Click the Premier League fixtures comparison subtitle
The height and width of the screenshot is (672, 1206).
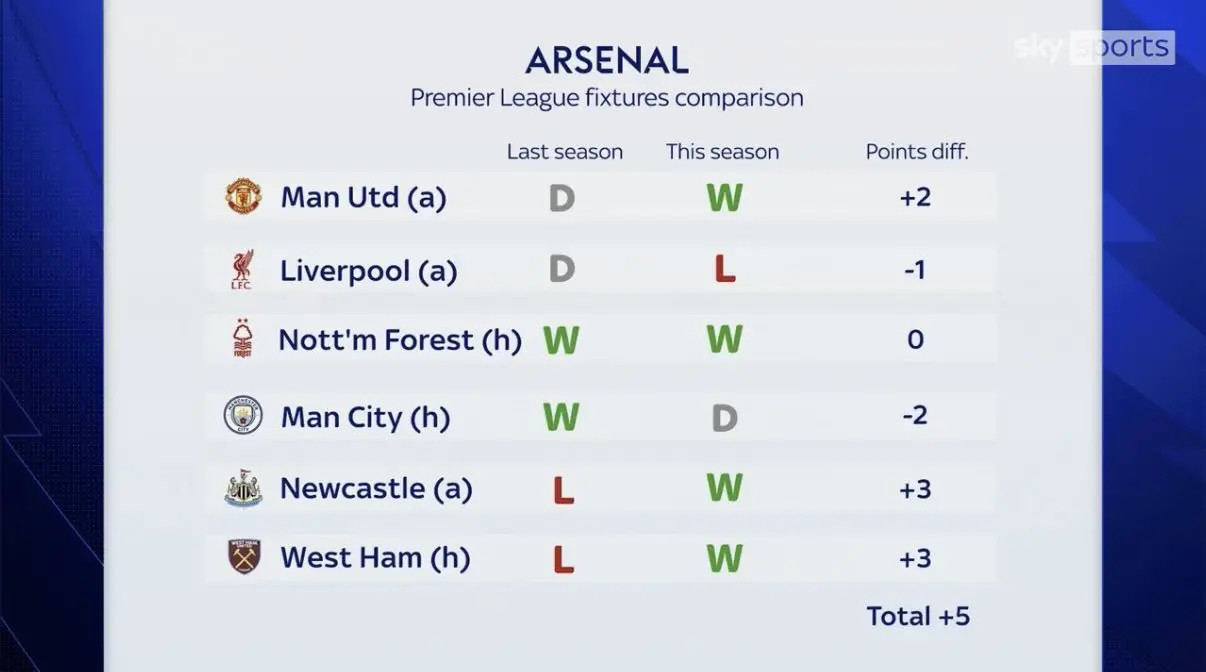(x=607, y=98)
